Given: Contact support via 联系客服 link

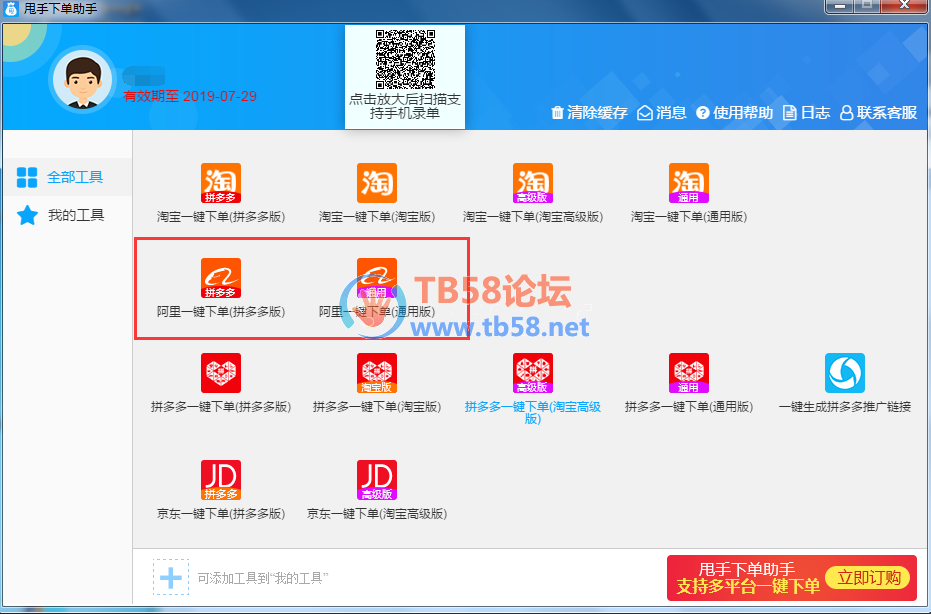Looking at the screenshot, I should 886,112.
